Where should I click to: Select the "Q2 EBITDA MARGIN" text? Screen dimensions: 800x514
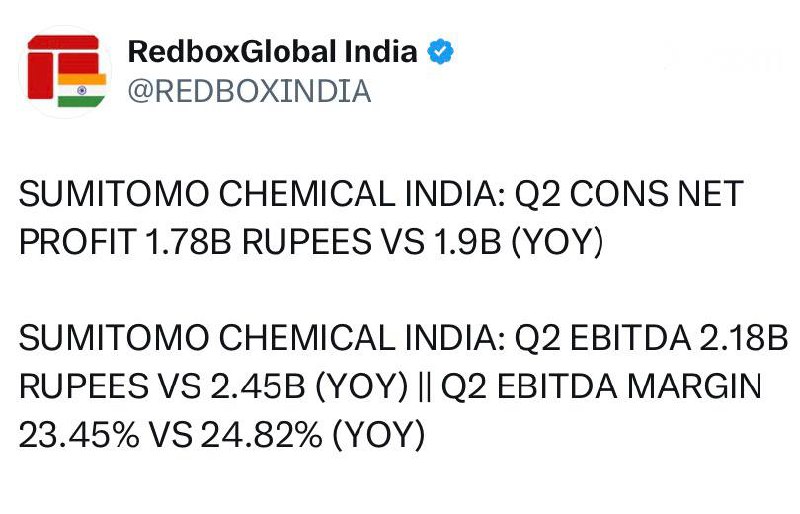point(601,388)
